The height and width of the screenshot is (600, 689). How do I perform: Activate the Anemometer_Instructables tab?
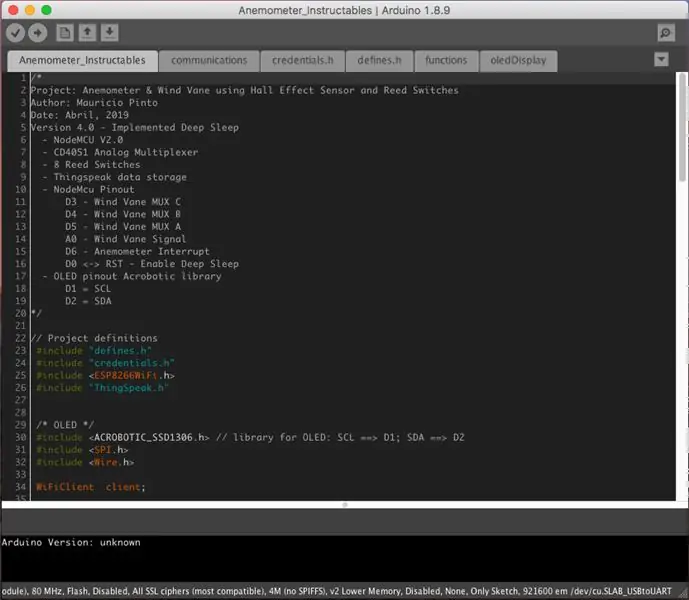pyautogui.click(x=82, y=61)
